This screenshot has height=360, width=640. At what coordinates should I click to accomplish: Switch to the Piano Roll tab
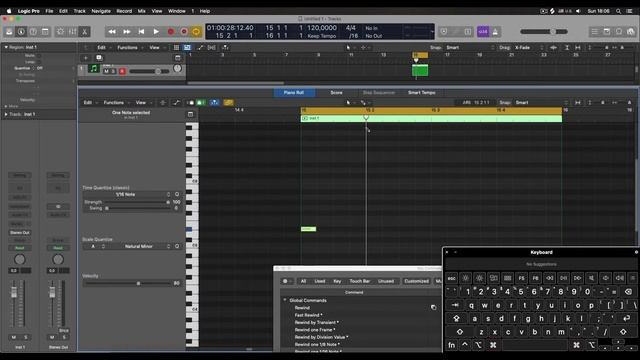294,93
